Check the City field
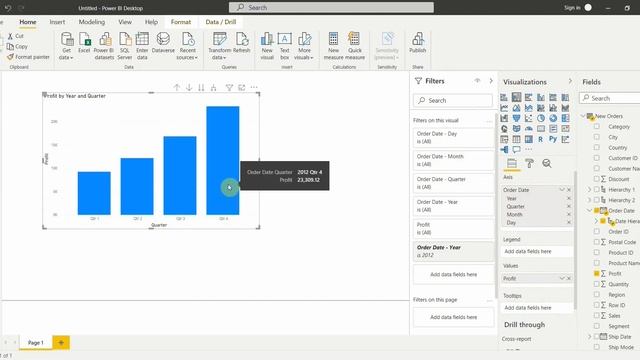The image size is (640, 360). pos(597,137)
